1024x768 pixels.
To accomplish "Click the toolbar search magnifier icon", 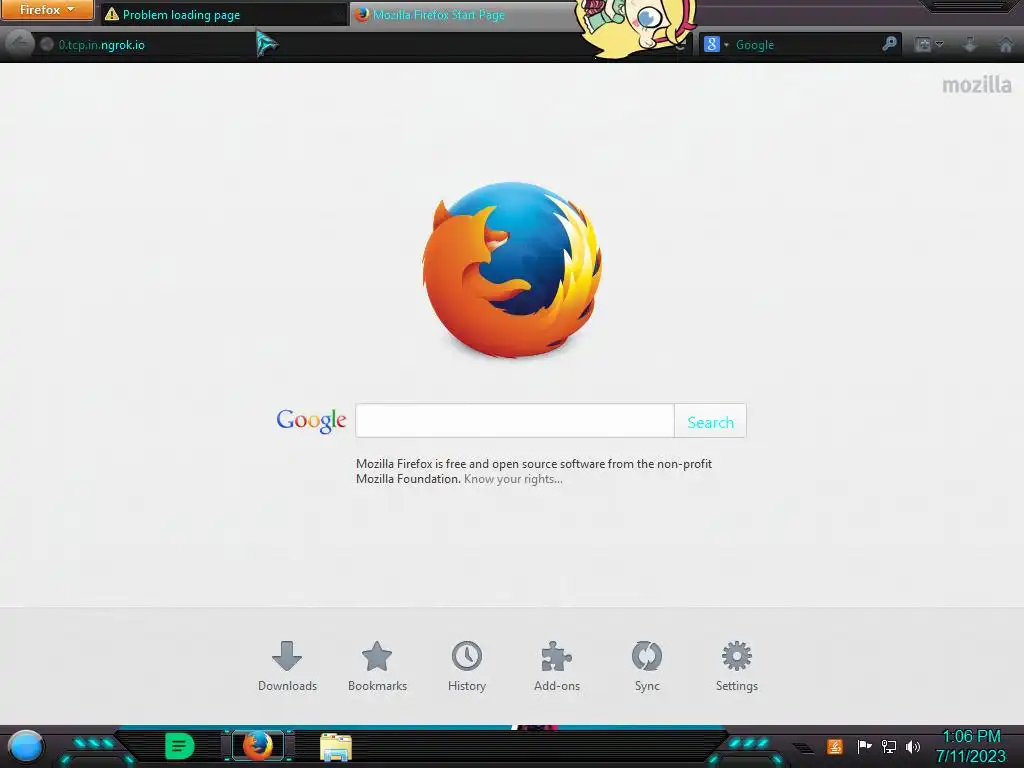I will [x=889, y=44].
